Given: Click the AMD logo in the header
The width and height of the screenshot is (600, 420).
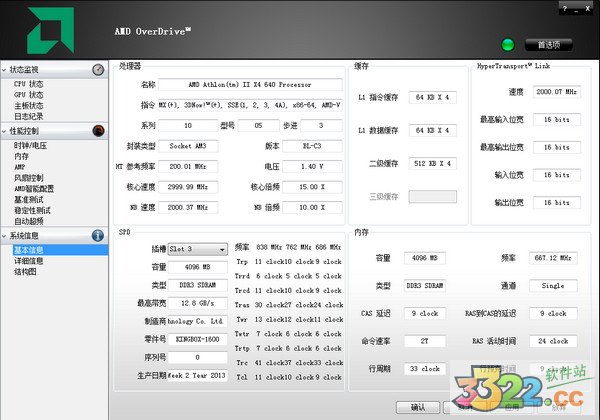Looking at the screenshot, I should [51, 30].
